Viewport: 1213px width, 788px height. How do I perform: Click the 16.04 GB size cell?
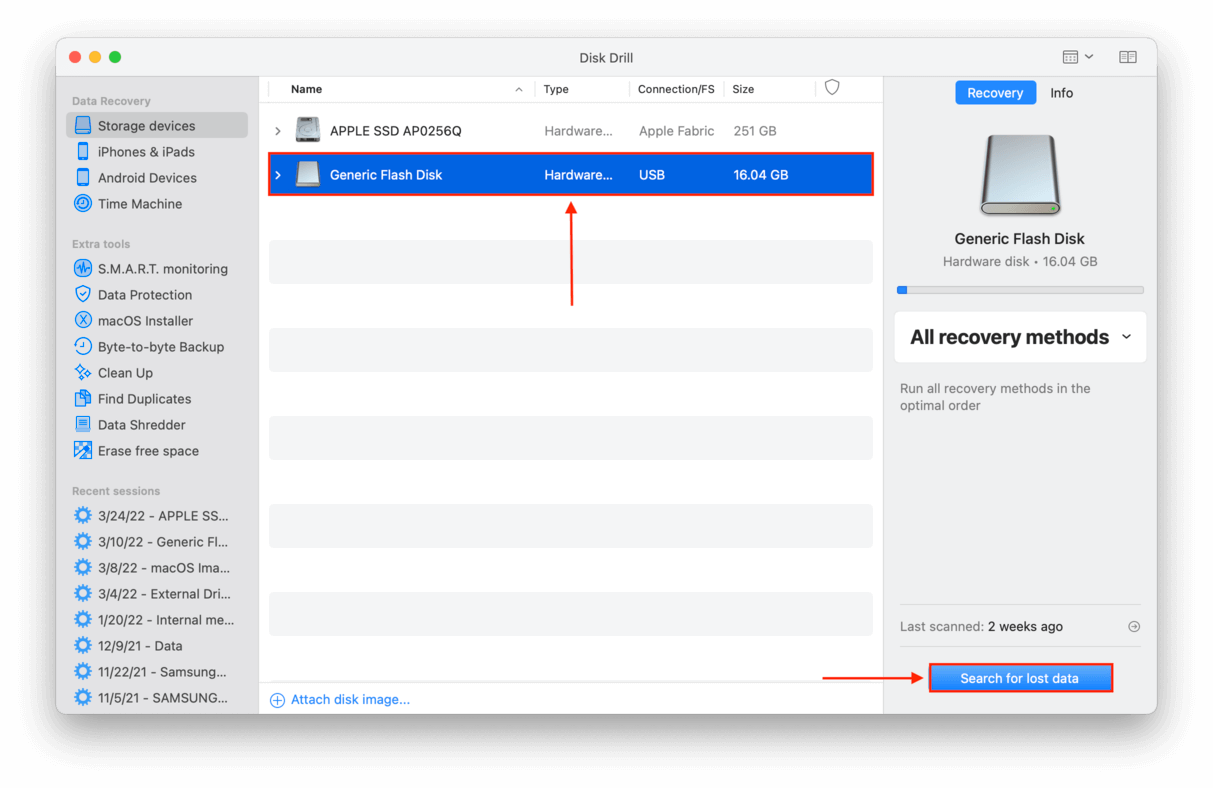(x=761, y=175)
